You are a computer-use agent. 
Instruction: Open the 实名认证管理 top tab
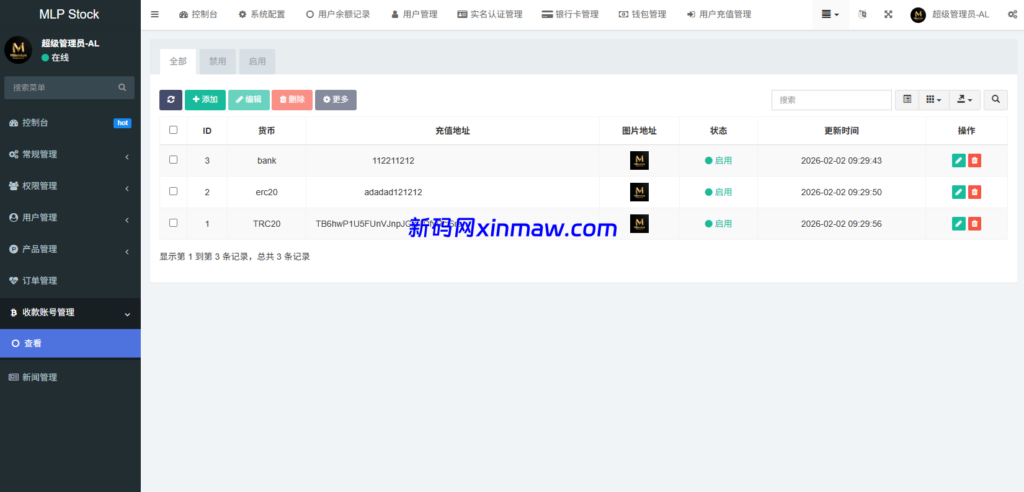click(490, 14)
